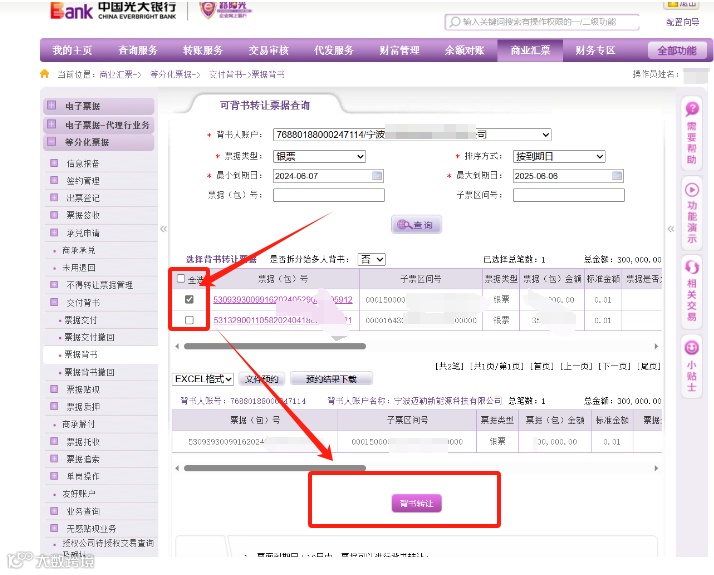Expand 业务查询 tree node
The image size is (714, 575).
click(54, 511)
